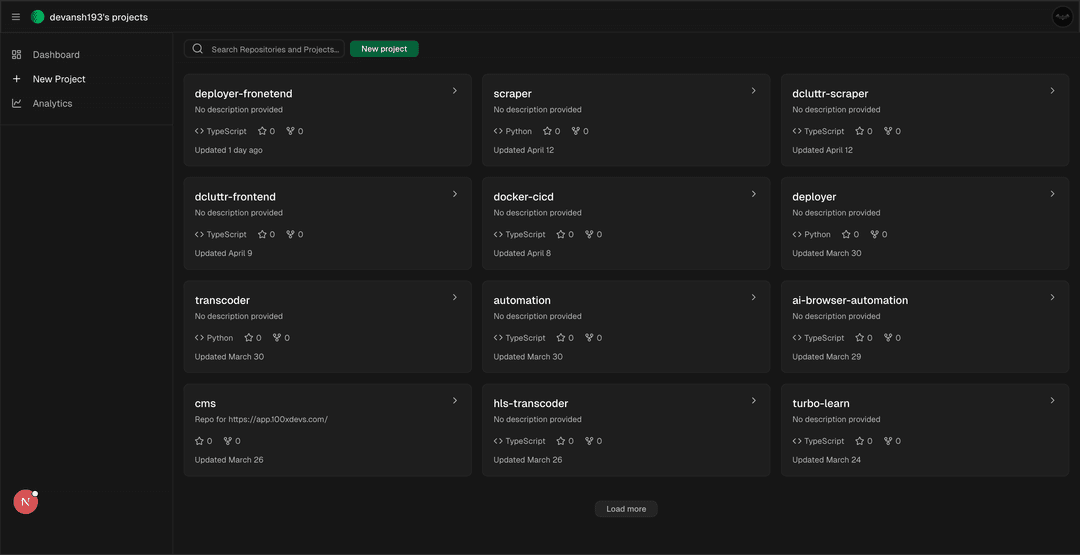1080x555 pixels.
Task: Click the fork icon on dcluttr-scraper card
Action: pos(888,131)
